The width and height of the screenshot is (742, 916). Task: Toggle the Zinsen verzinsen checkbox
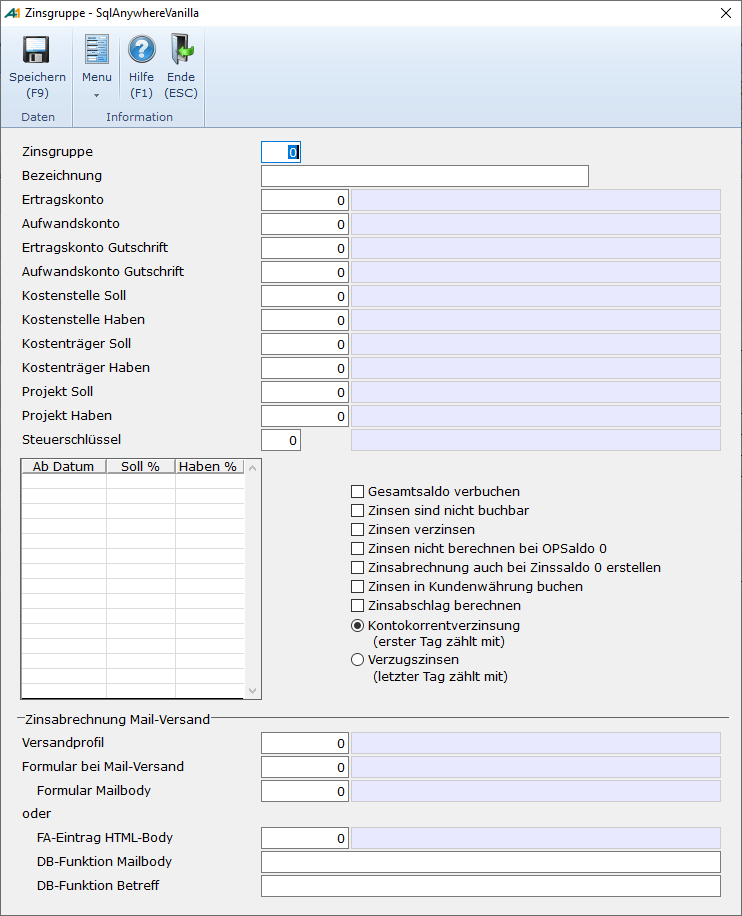358,529
